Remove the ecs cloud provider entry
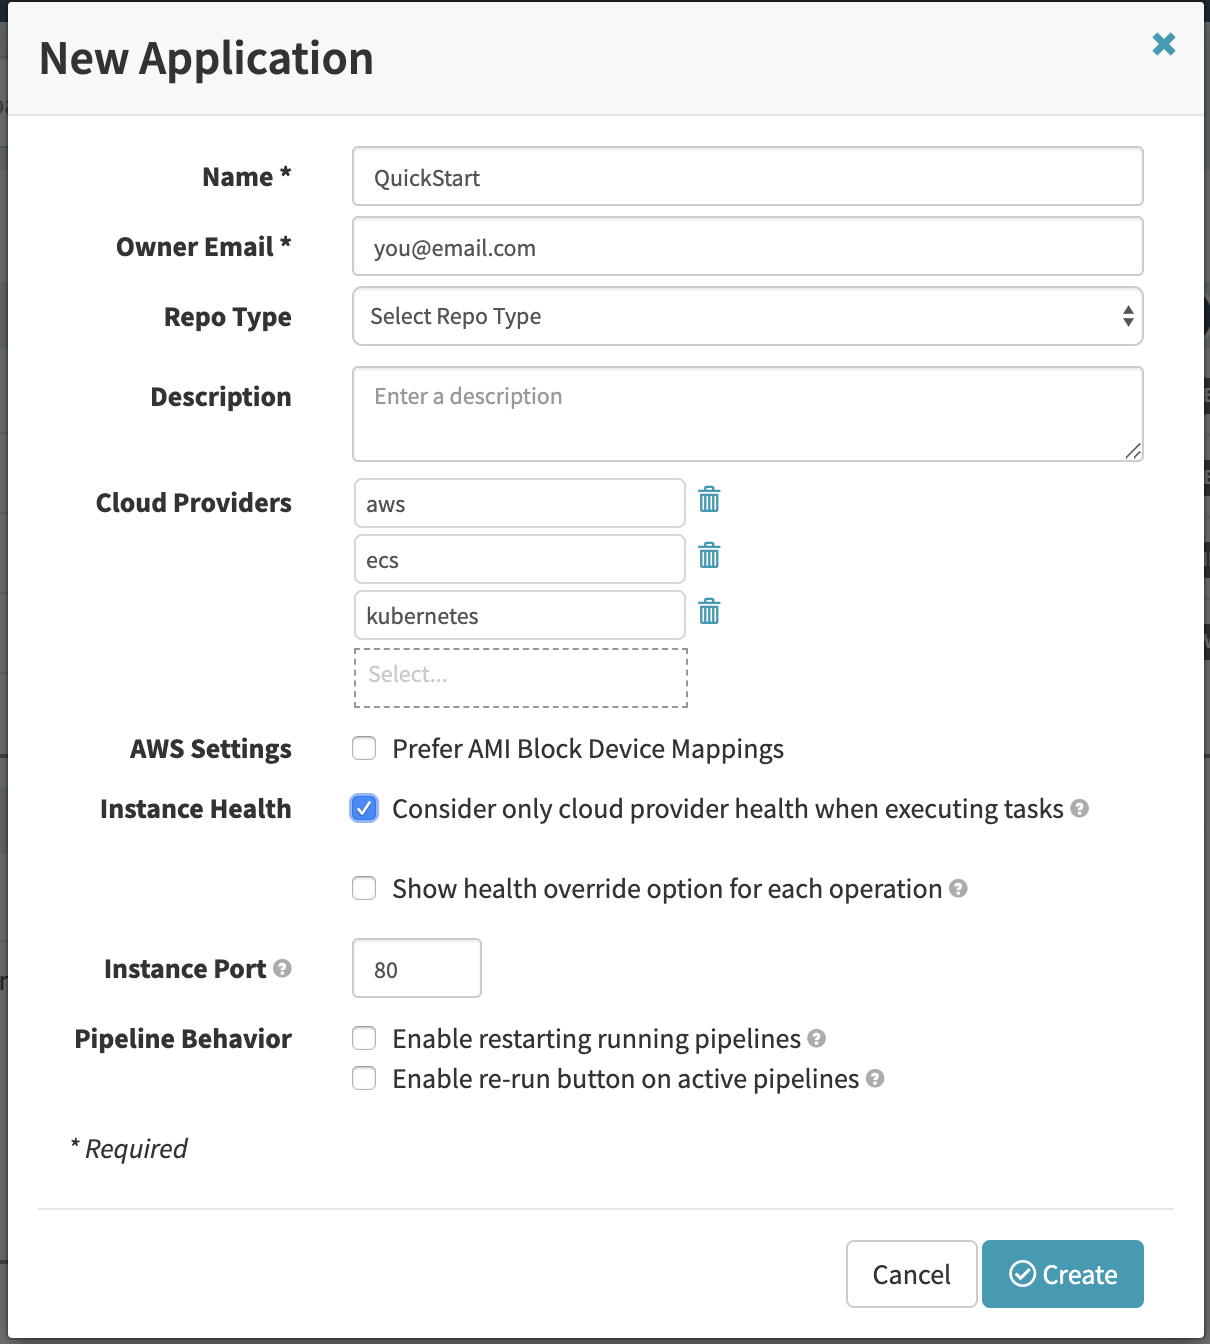Image resolution: width=1210 pixels, height=1344 pixels. (x=709, y=556)
